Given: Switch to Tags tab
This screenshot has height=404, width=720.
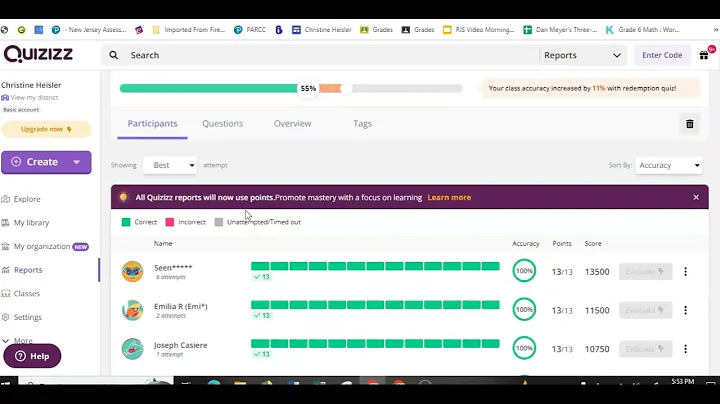Looking at the screenshot, I should click(362, 124).
